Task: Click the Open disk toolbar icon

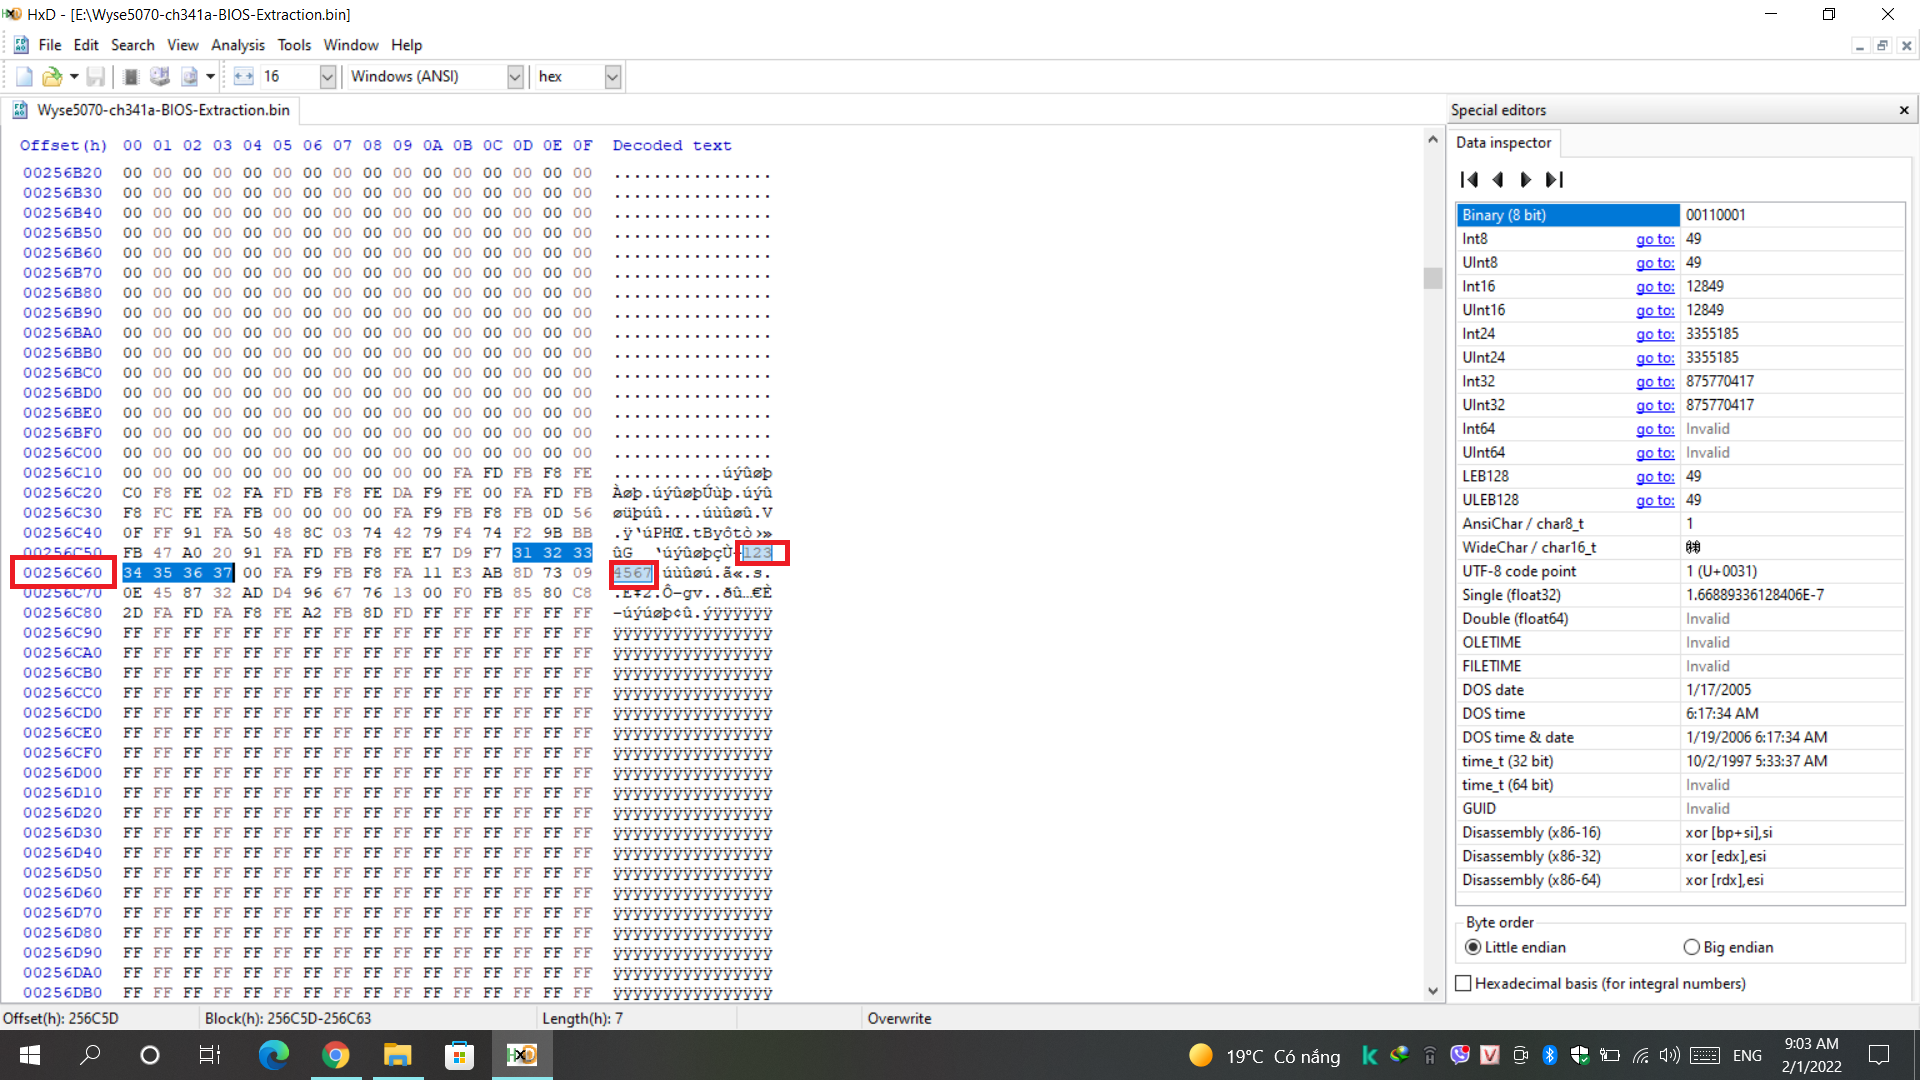Action: 159,77
